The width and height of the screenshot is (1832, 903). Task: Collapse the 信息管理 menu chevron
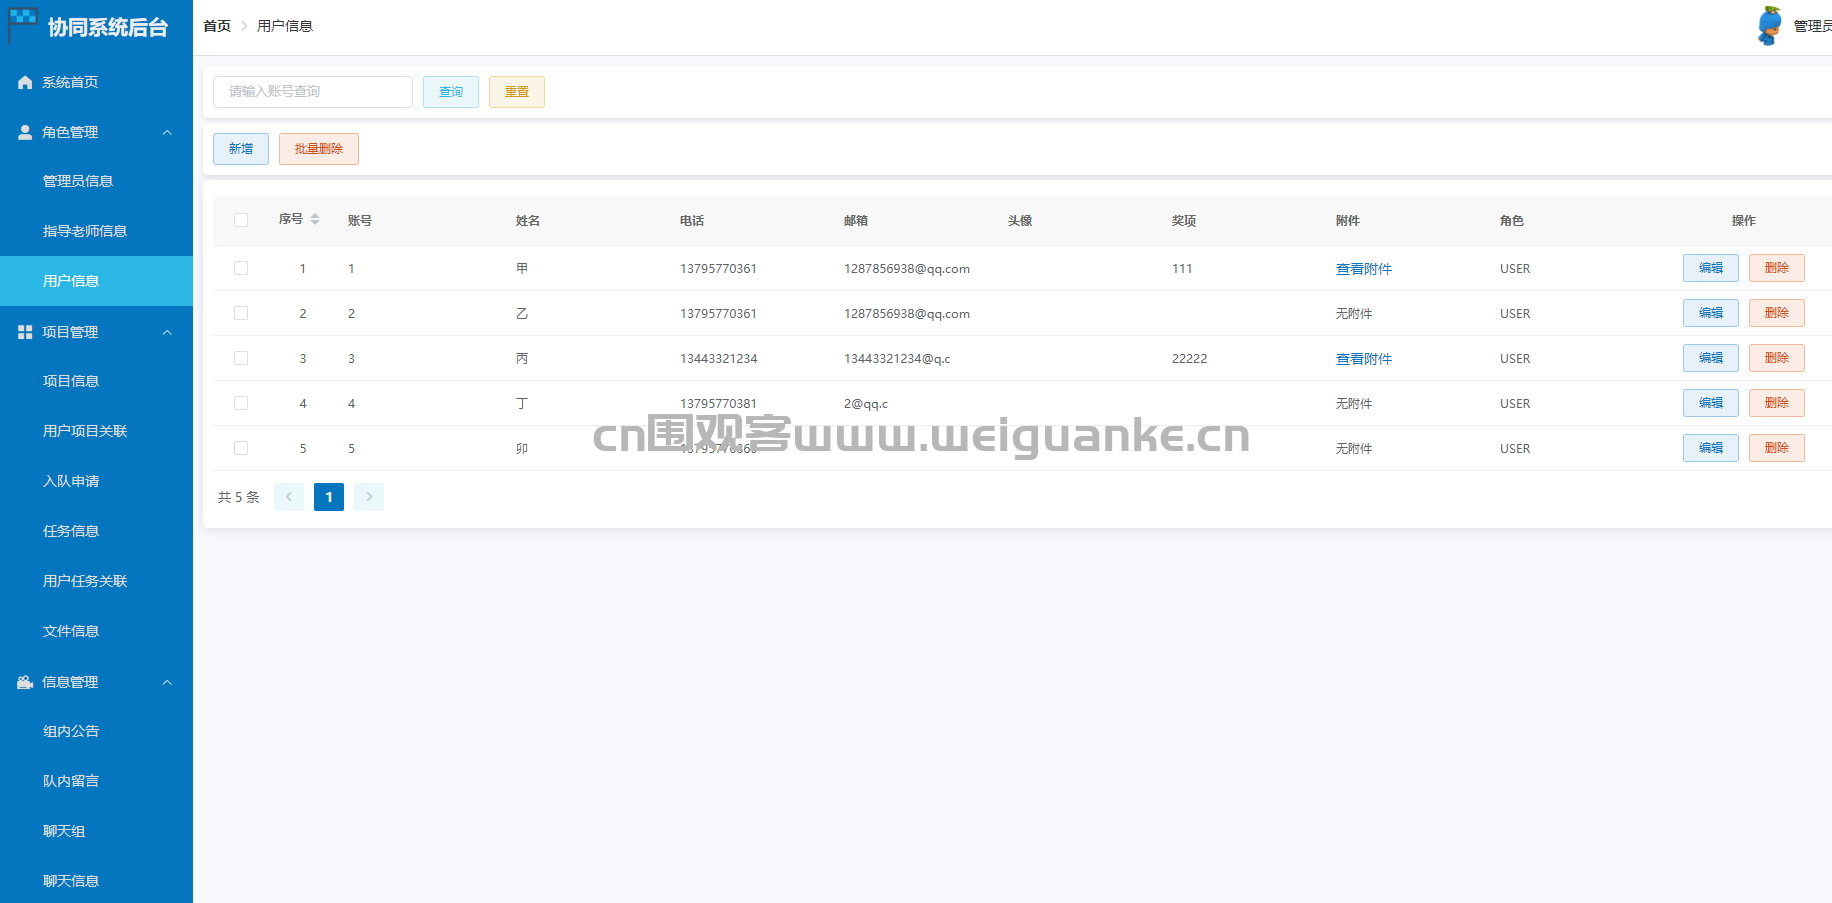click(x=167, y=682)
